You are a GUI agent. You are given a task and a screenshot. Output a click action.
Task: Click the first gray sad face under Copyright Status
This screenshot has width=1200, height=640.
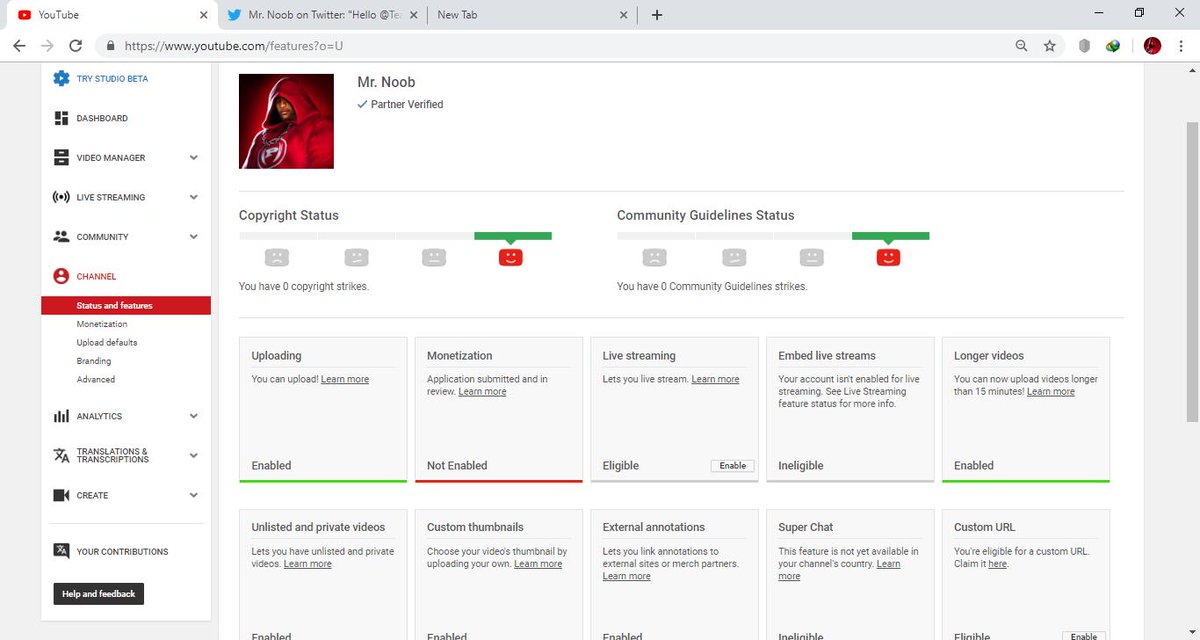[277, 257]
